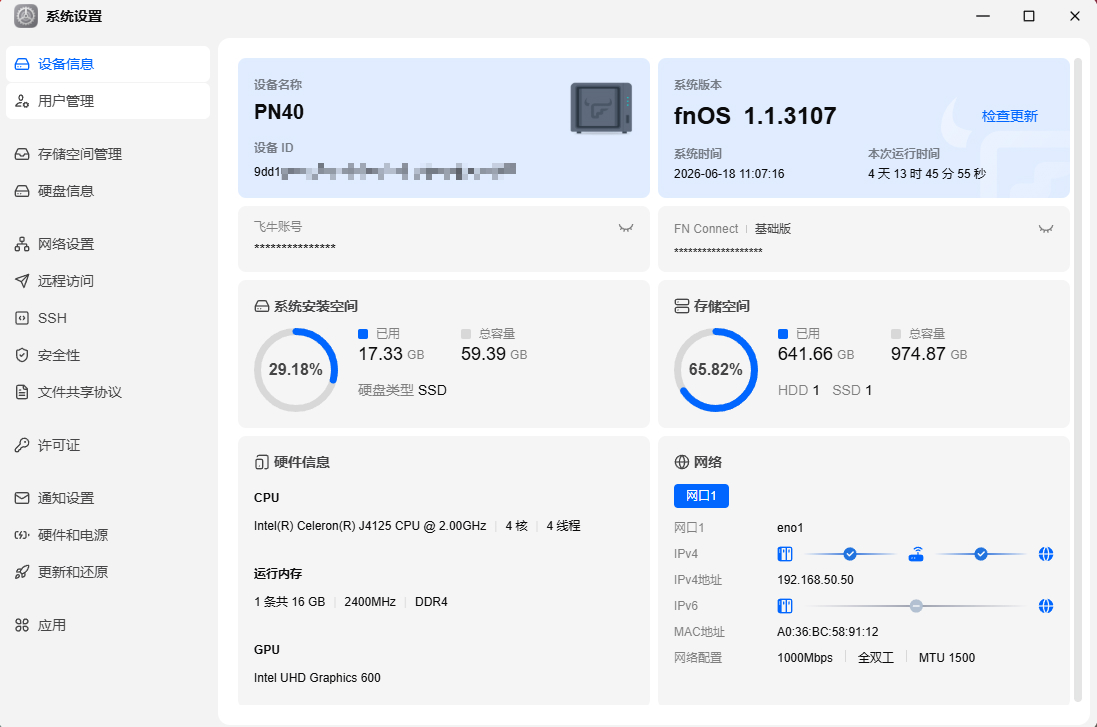
Task: Click the 文件共享协议 document icon
Action: pos(22,393)
